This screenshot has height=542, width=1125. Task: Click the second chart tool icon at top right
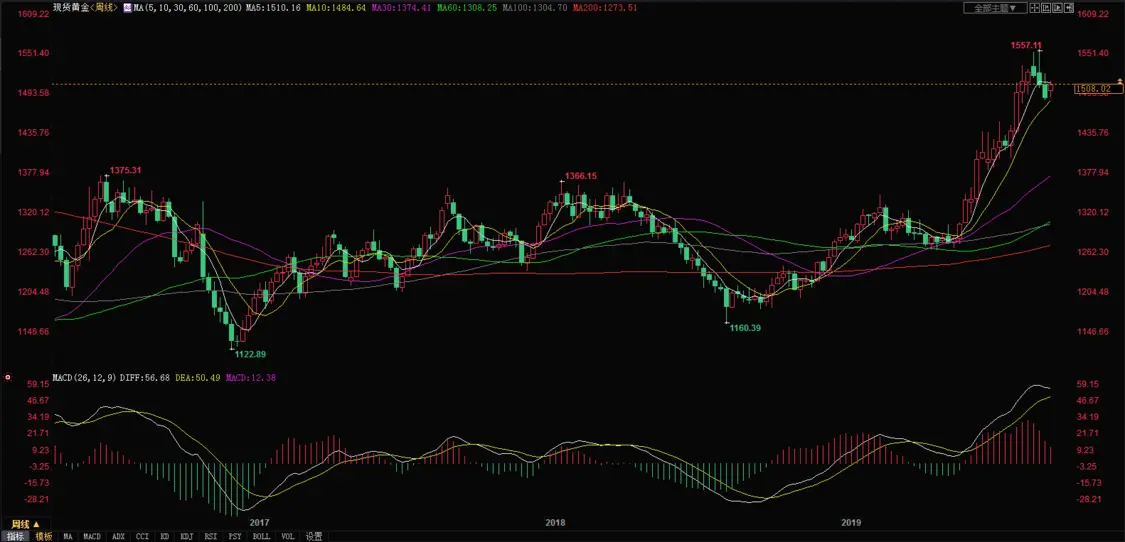pyautogui.click(x=1045, y=8)
